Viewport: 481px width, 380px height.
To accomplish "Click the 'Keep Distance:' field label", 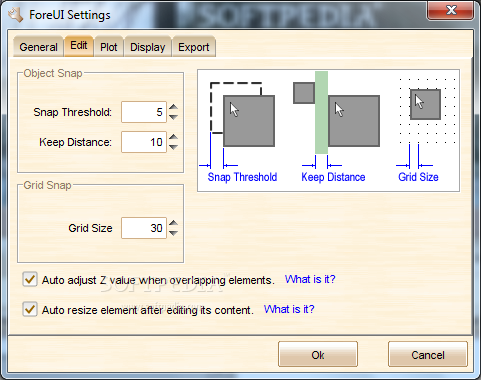I will coord(75,142).
